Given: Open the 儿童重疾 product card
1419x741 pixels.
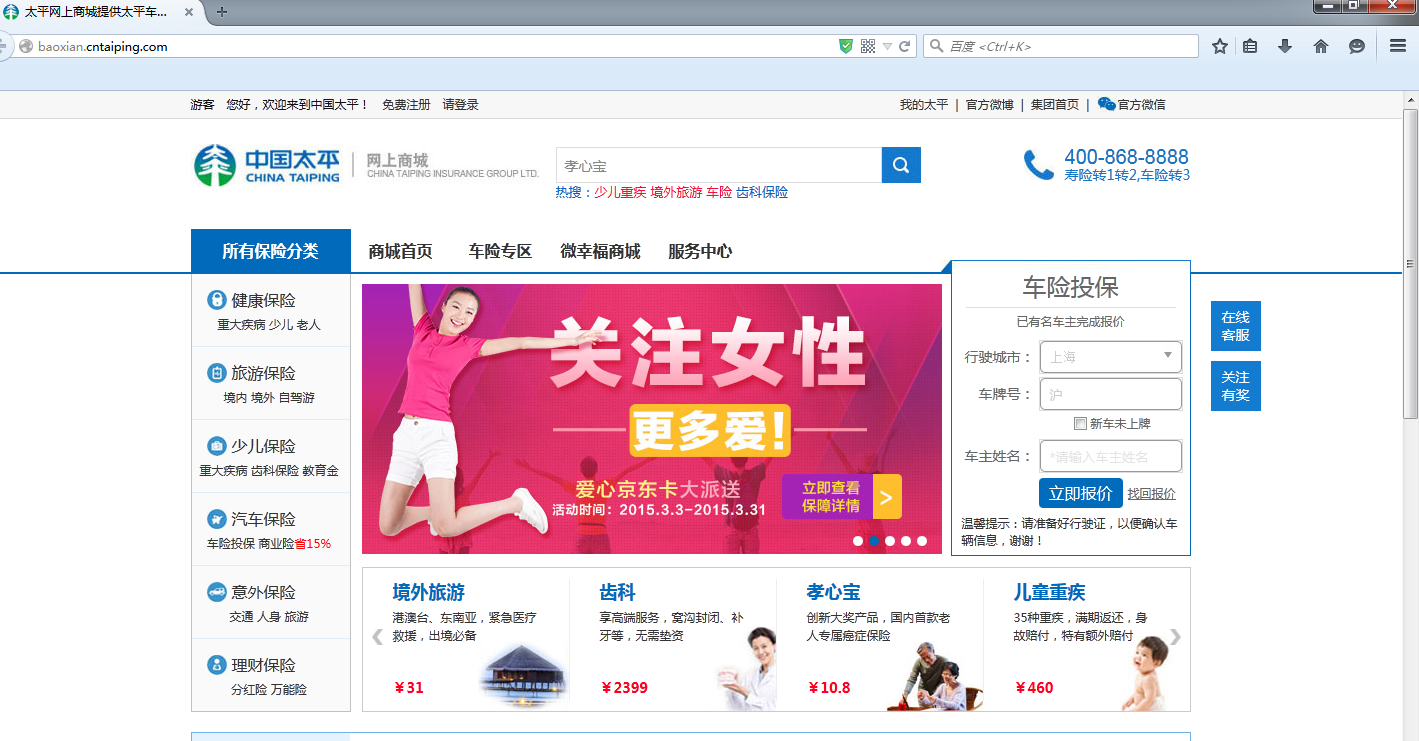Looking at the screenshot, I should point(1087,640).
